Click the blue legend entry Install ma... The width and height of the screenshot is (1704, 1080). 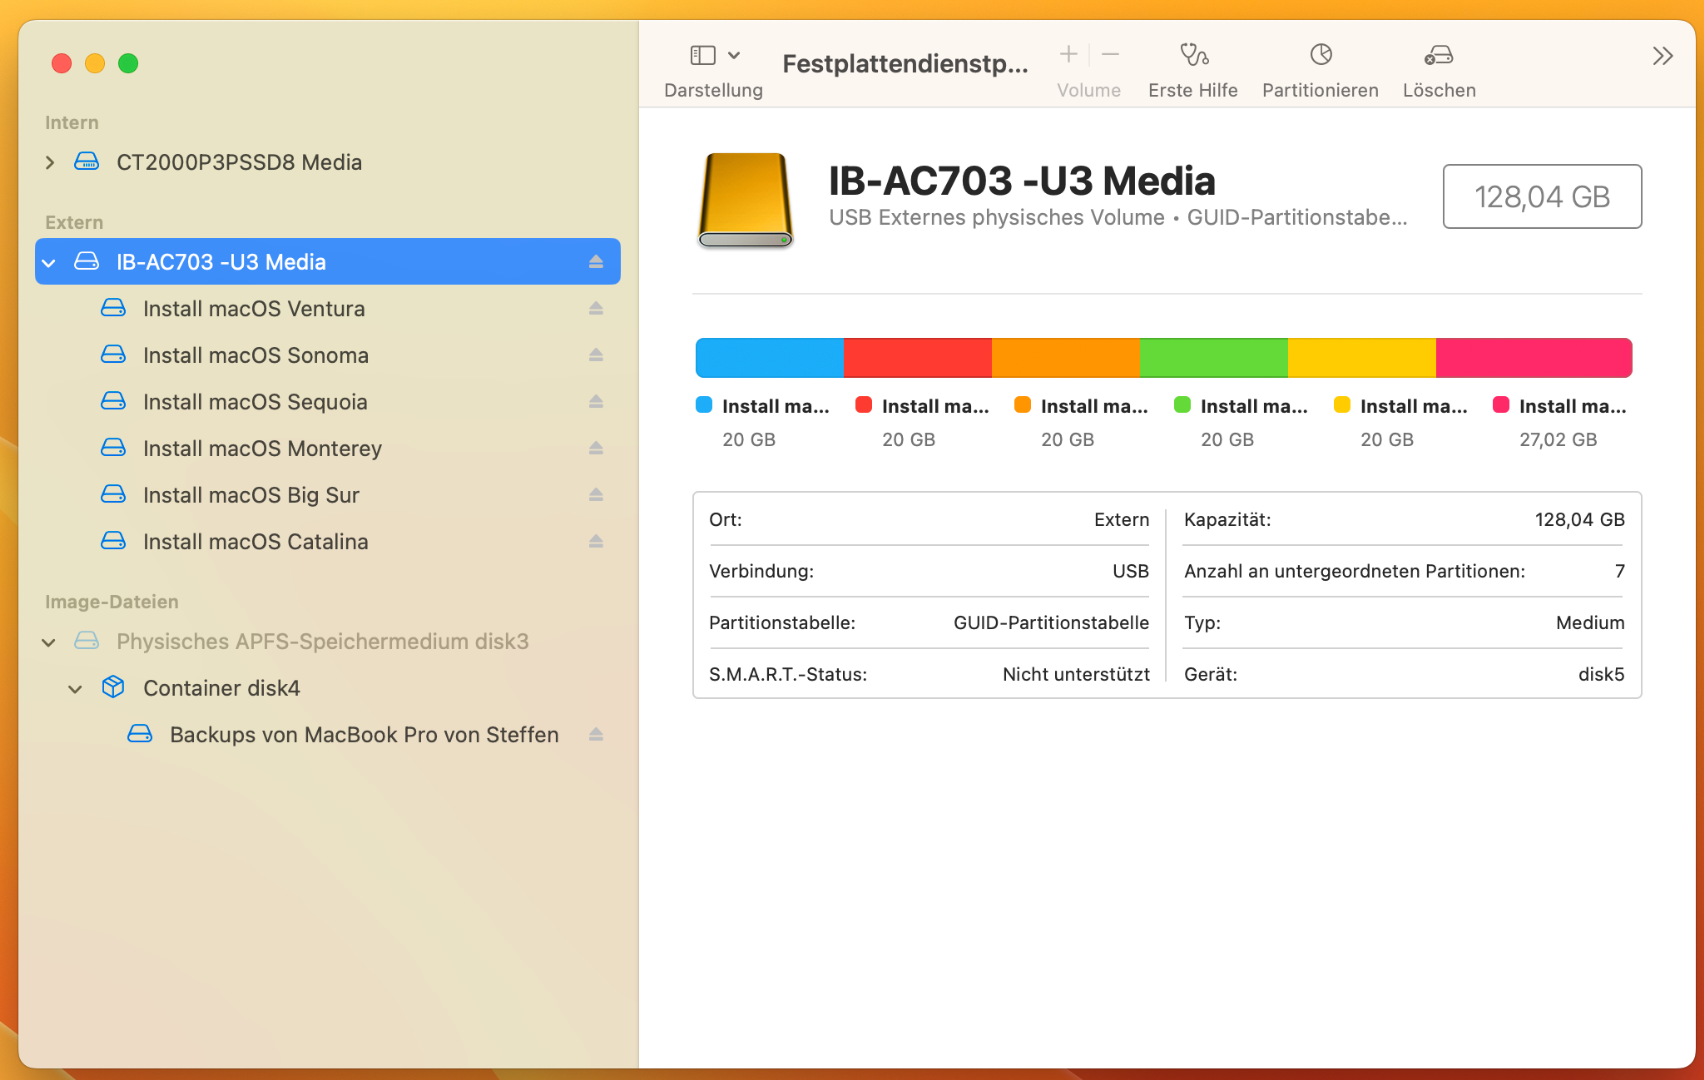click(x=763, y=422)
